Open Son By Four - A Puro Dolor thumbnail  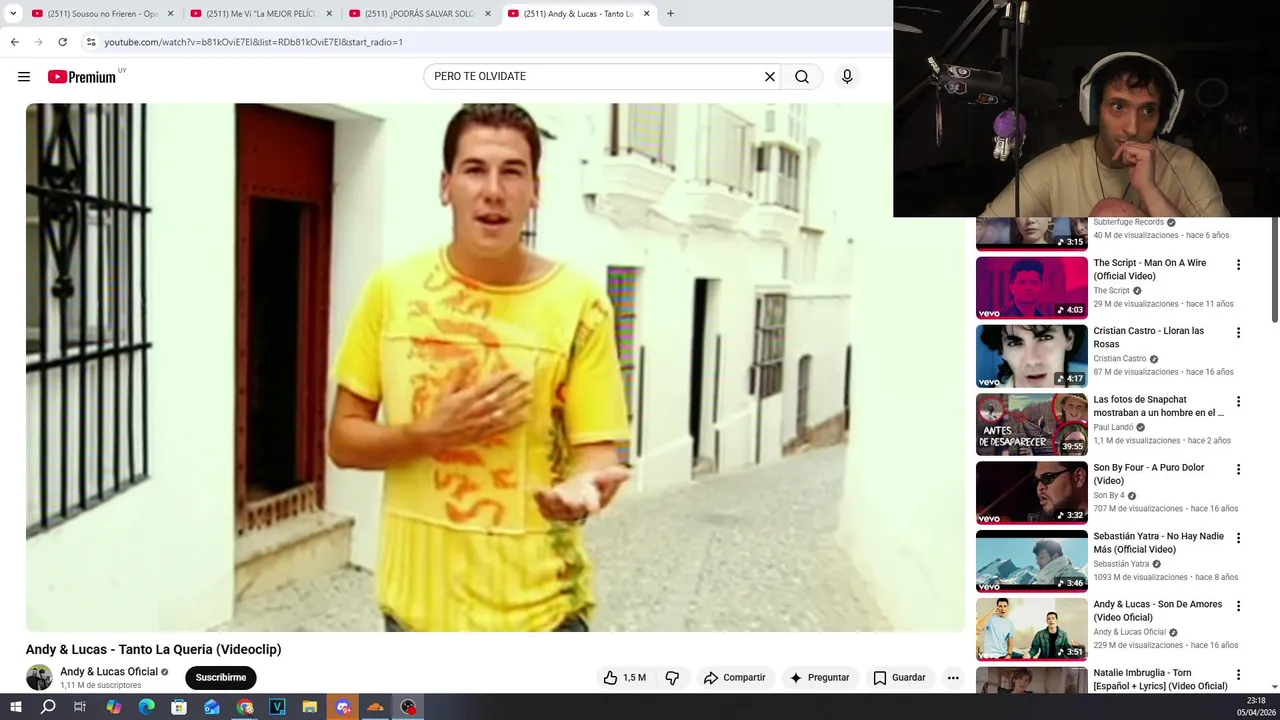[x=1031, y=493]
